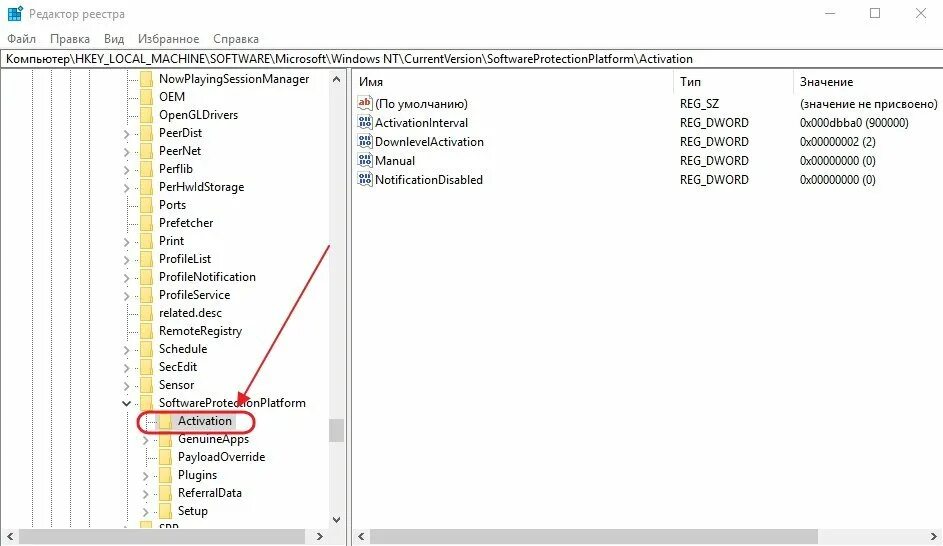943x546 pixels.
Task: Expand the Perflib tree node
Action: pyautogui.click(x=126, y=170)
